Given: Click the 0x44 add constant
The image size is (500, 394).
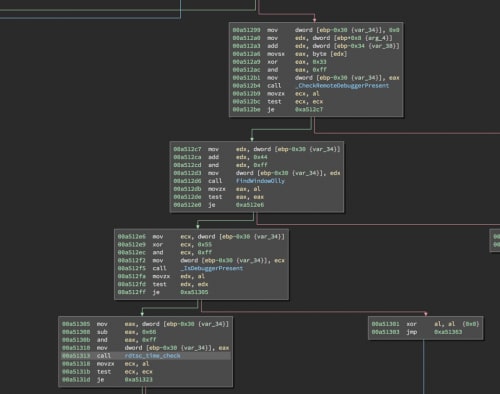Looking at the screenshot, I should [x=261, y=157].
